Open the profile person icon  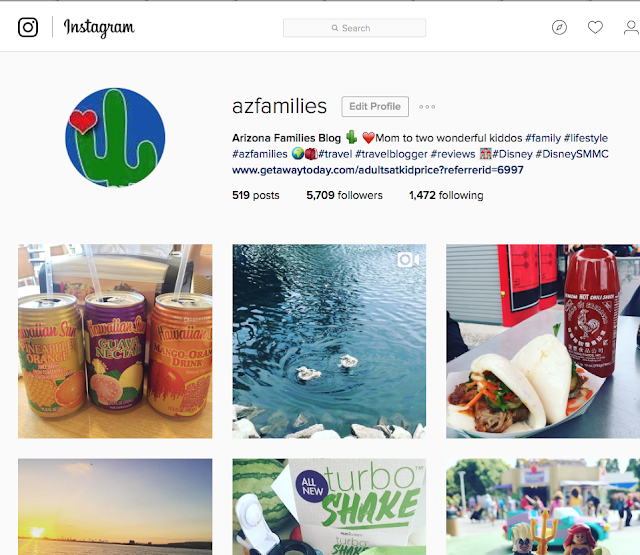pos(631,27)
